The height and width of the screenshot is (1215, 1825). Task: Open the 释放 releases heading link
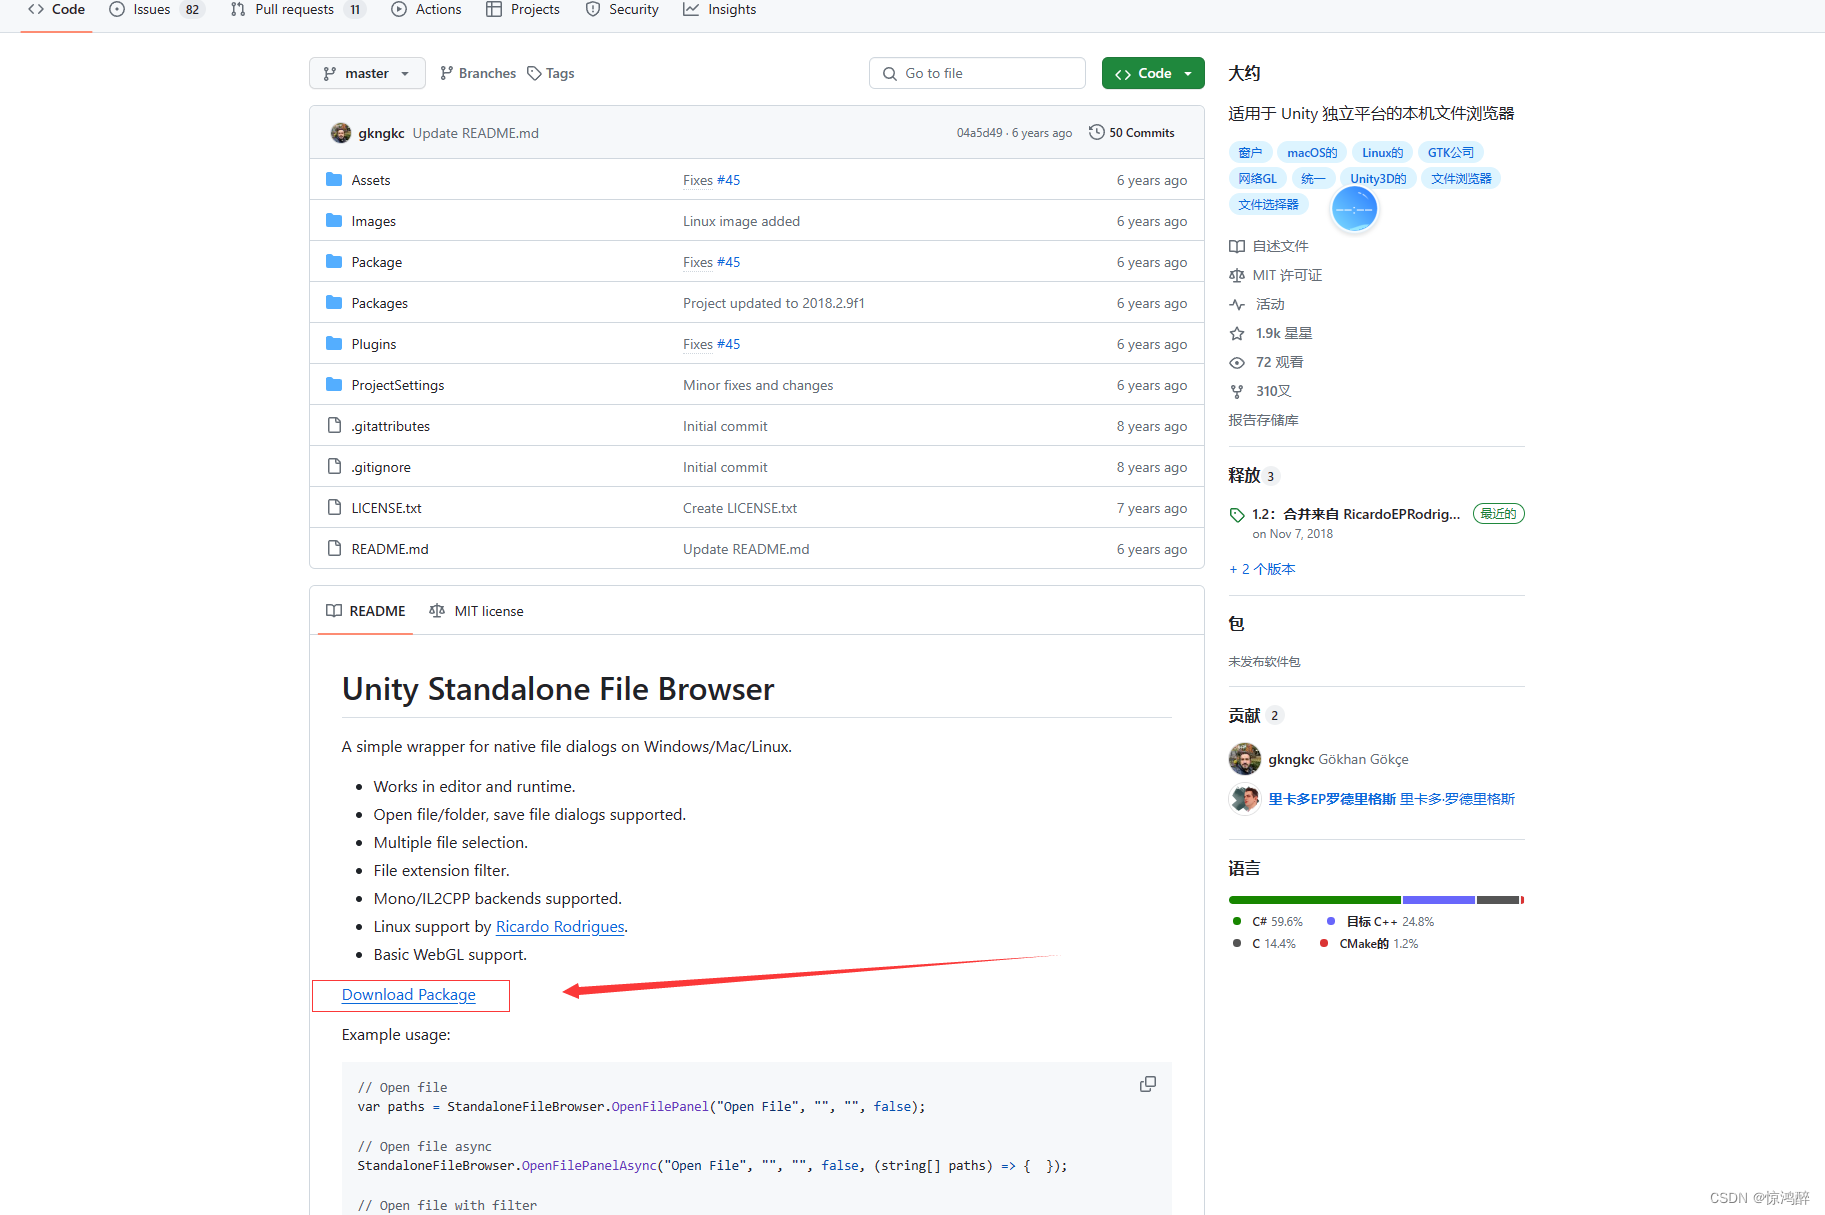1253,476
